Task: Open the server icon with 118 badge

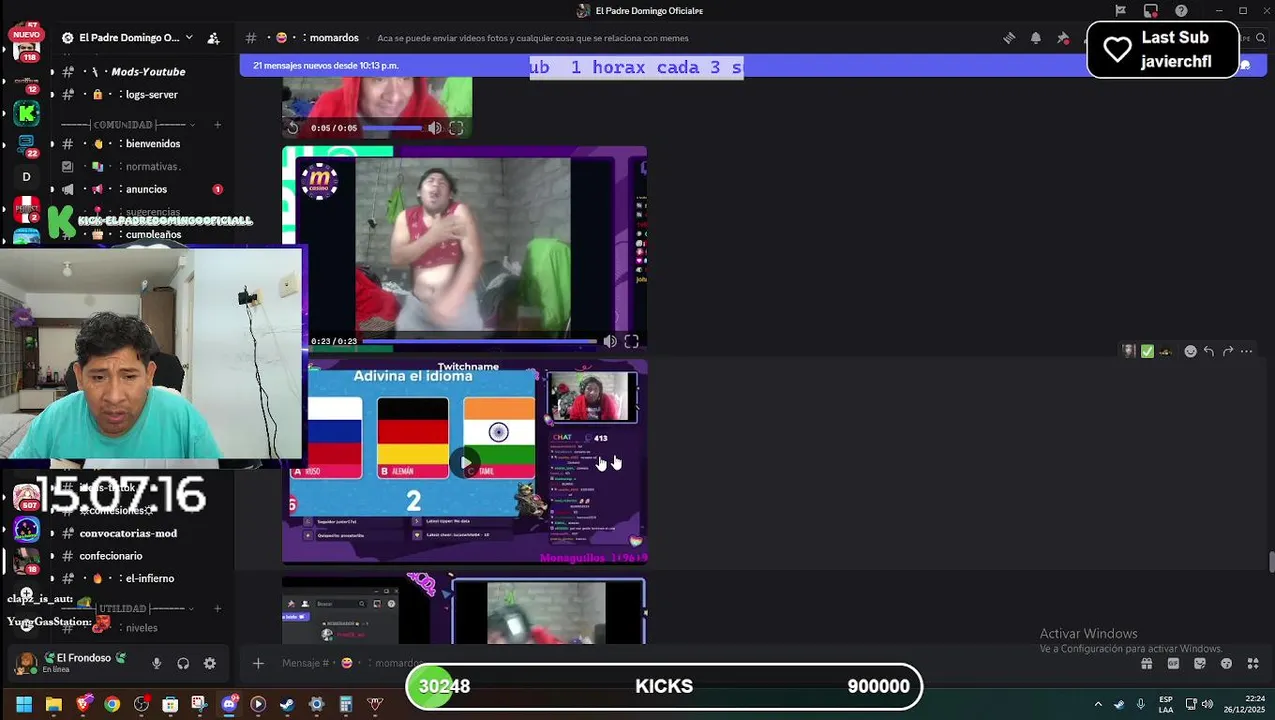Action: [27, 49]
